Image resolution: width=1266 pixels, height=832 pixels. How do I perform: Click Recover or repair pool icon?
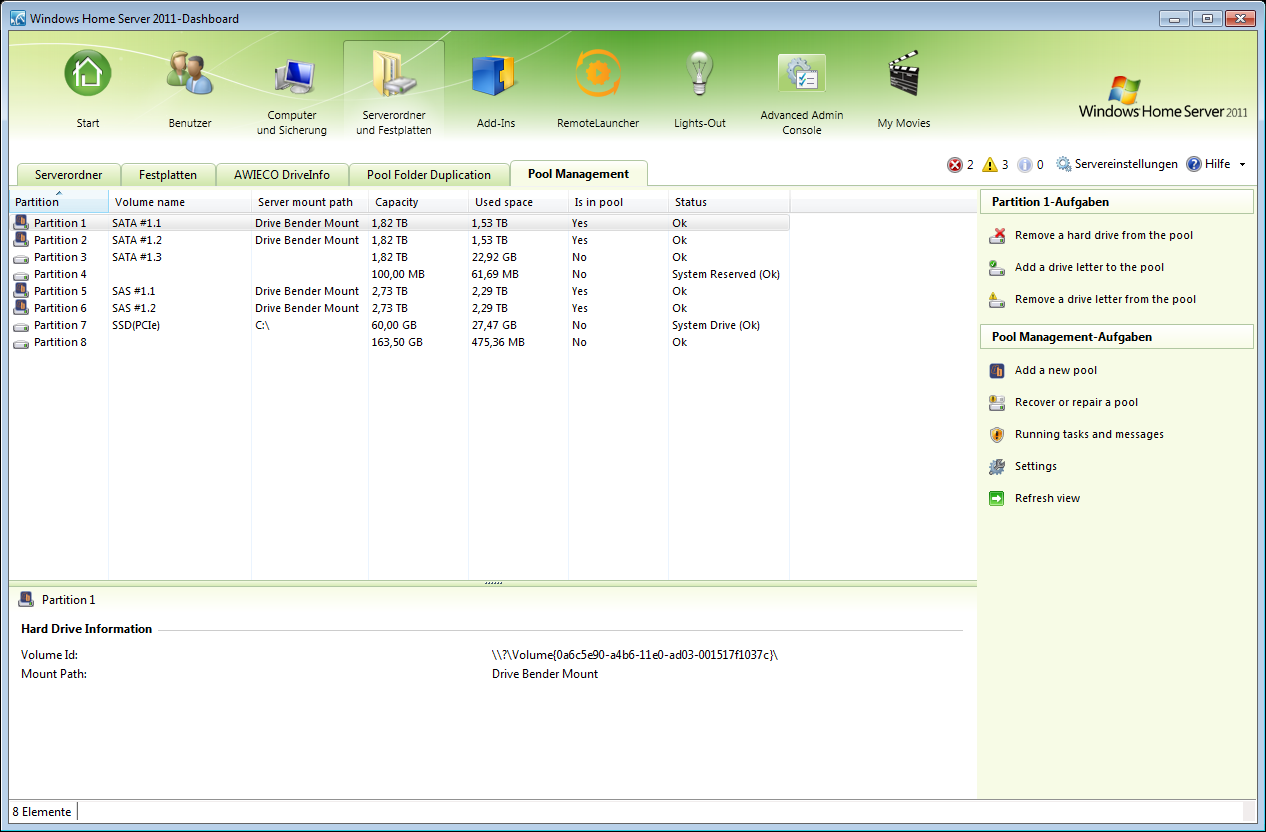coord(997,403)
